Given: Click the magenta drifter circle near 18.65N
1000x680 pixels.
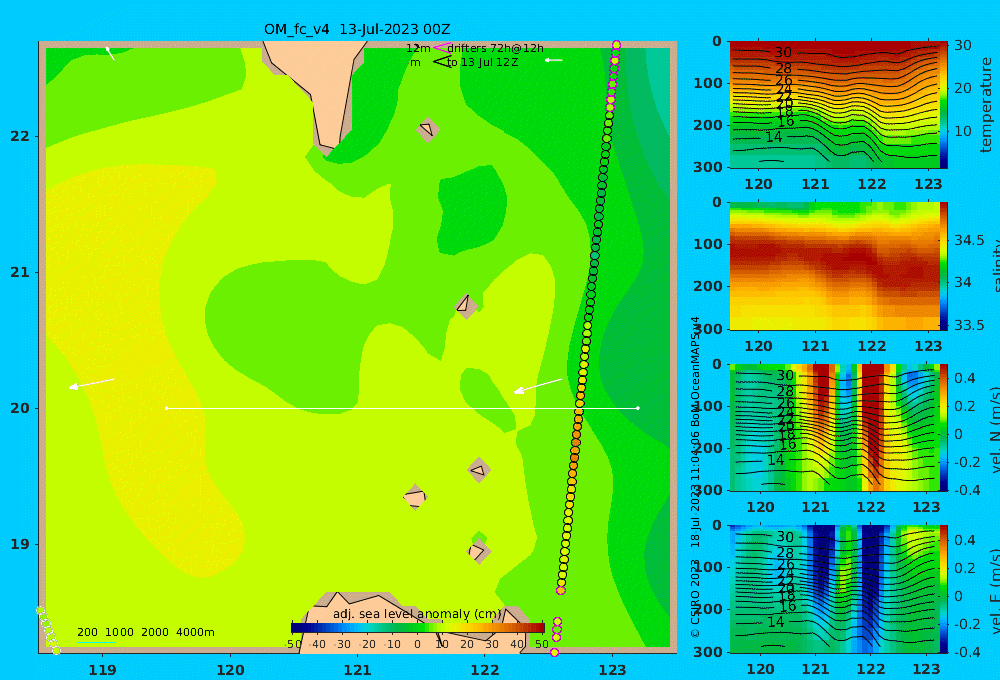Looking at the screenshot, I should tap(561, 591).
